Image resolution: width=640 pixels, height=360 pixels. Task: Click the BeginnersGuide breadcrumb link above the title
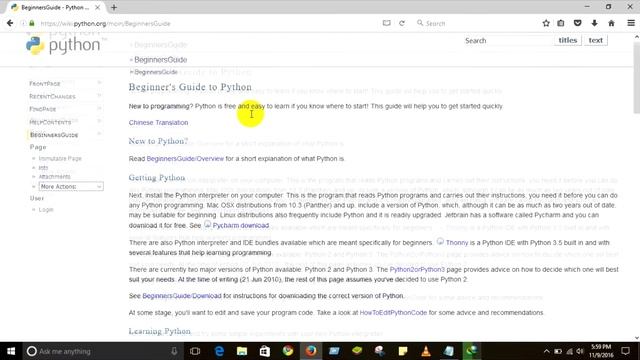(x=156, y=72)
